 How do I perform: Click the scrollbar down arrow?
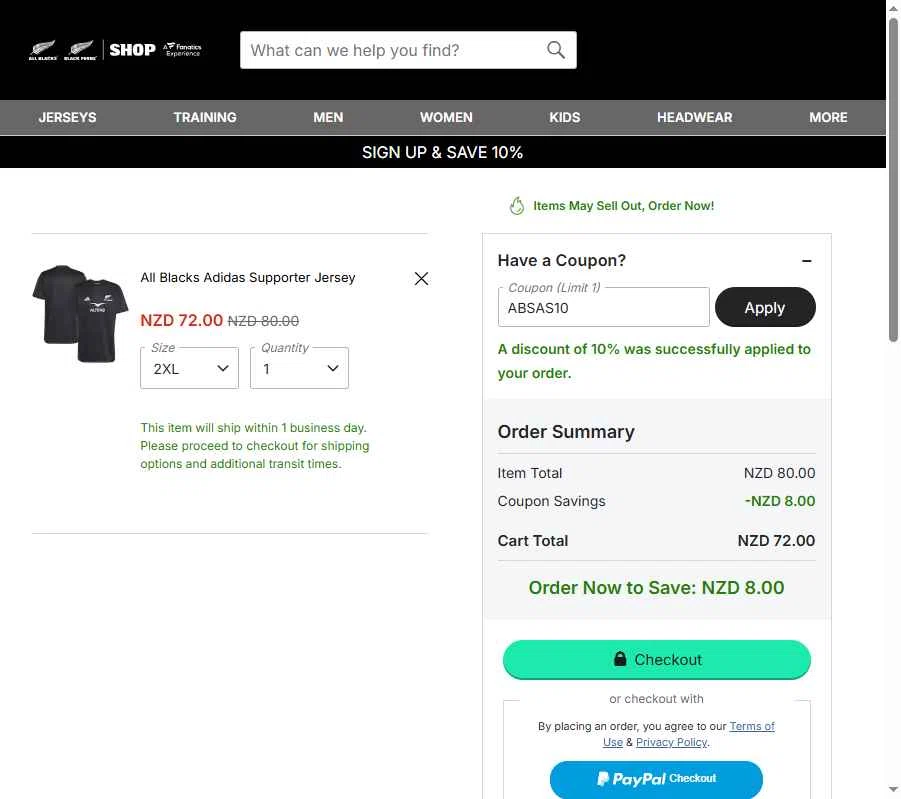tap(893, 789)
